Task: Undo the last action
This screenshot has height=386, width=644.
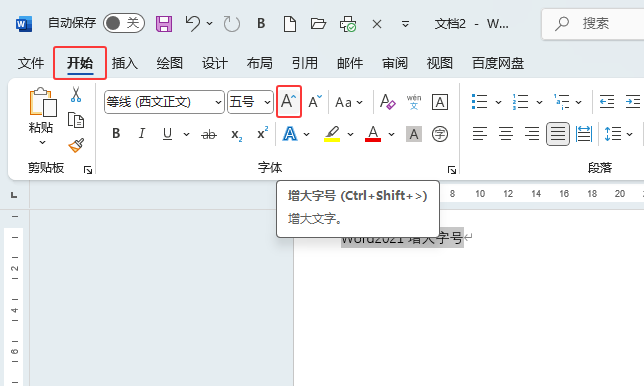Action: pyautogui.click(x=193, y=24)
